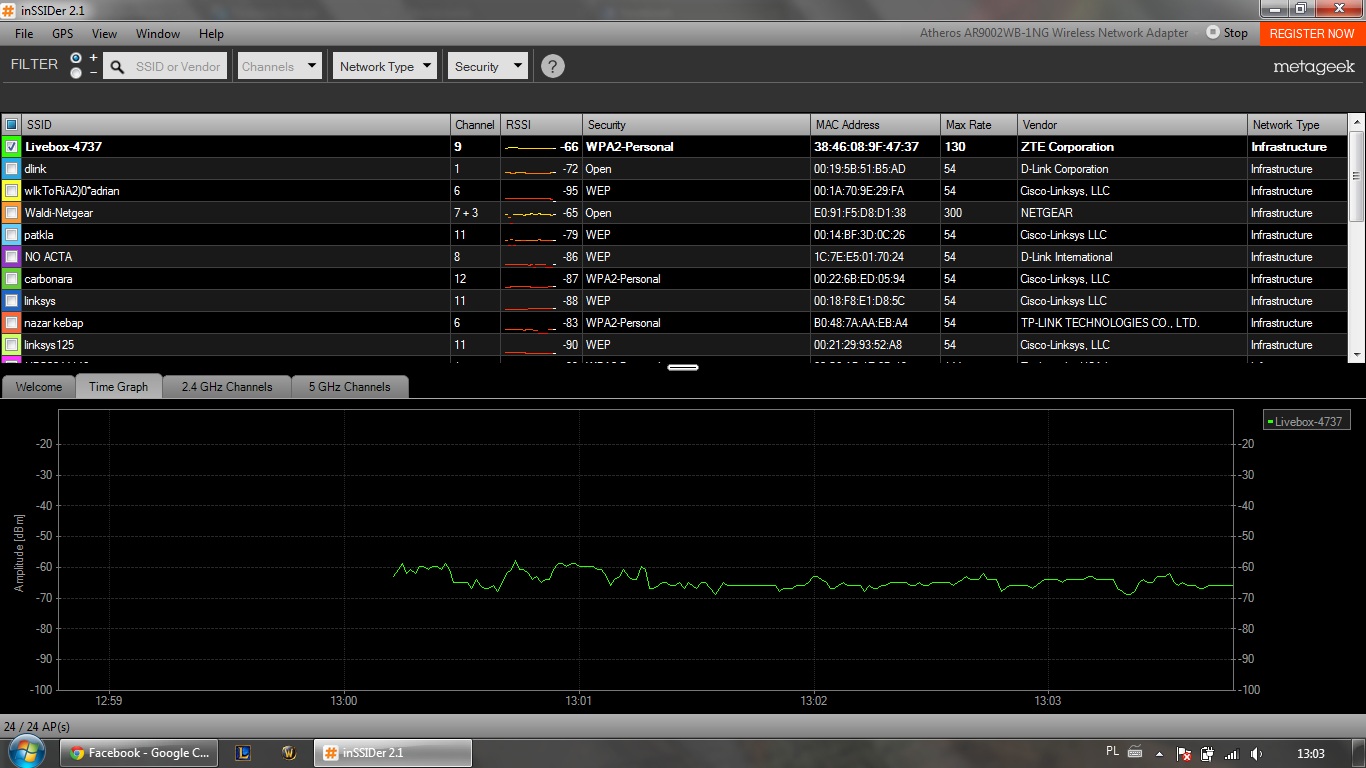This screenshot has width=1366, height=768.
Task: Open the World of Warcraft taskbar icon
Action: 290,753
